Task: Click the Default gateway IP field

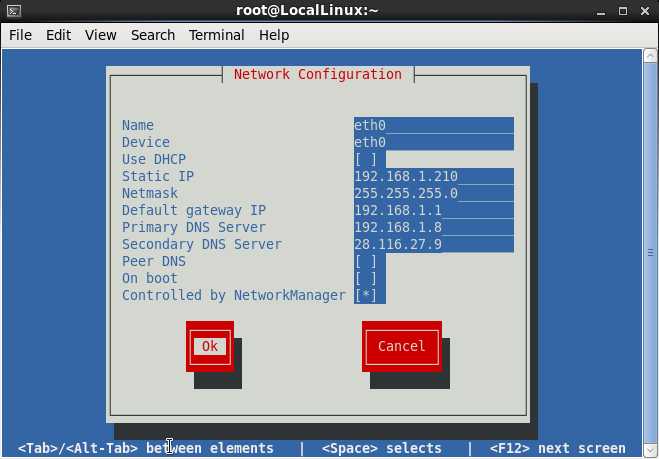Action: (434, 210)
